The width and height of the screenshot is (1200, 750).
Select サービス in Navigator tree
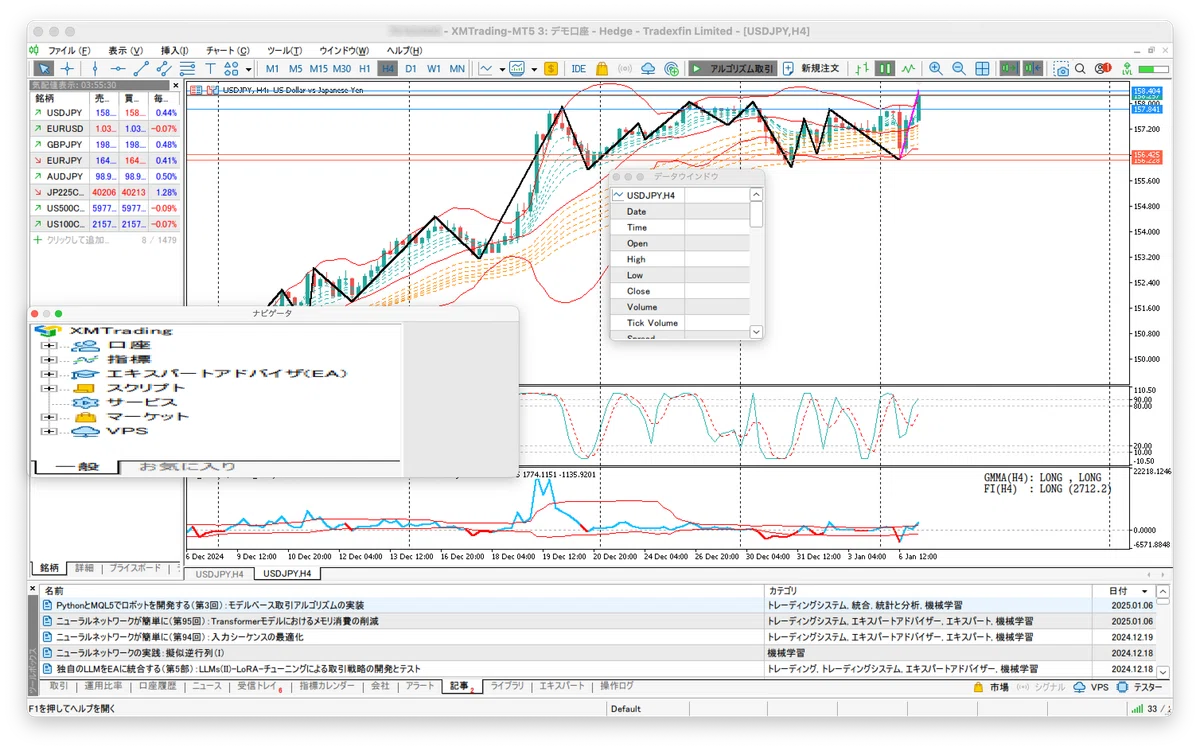click(x=142, y=402)
